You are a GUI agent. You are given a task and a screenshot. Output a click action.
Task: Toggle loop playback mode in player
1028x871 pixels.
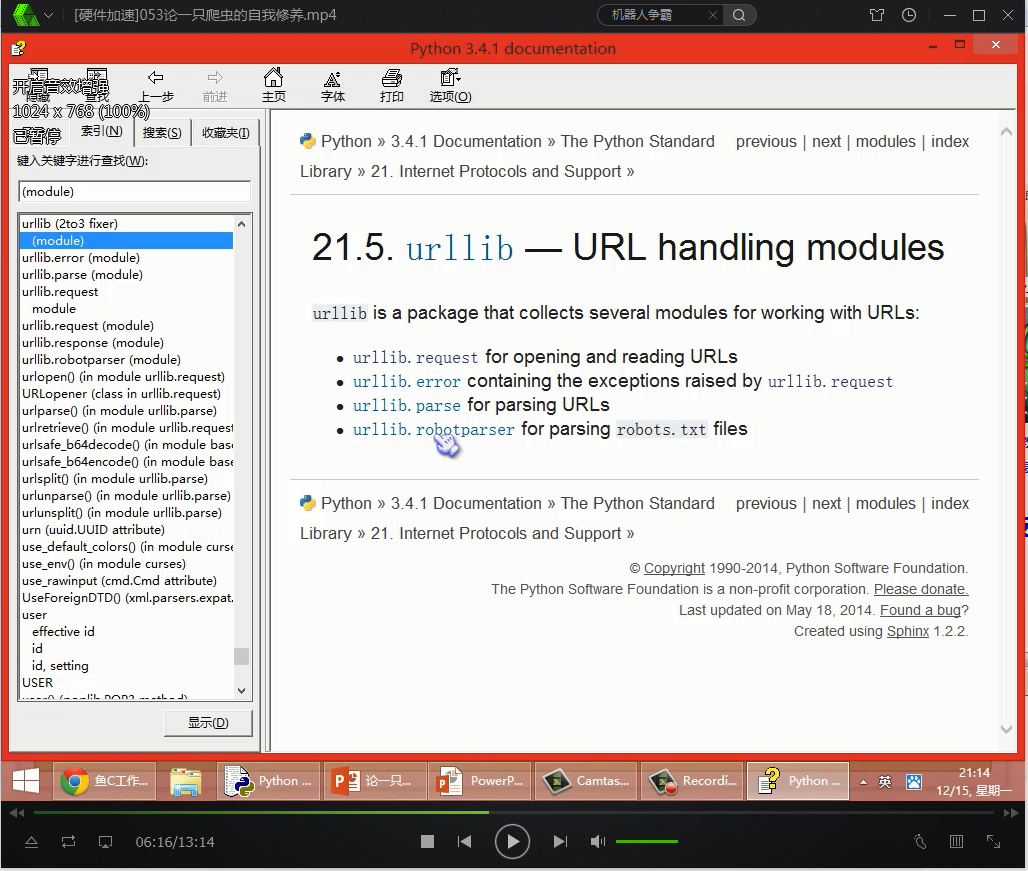[x=68, y=842]
